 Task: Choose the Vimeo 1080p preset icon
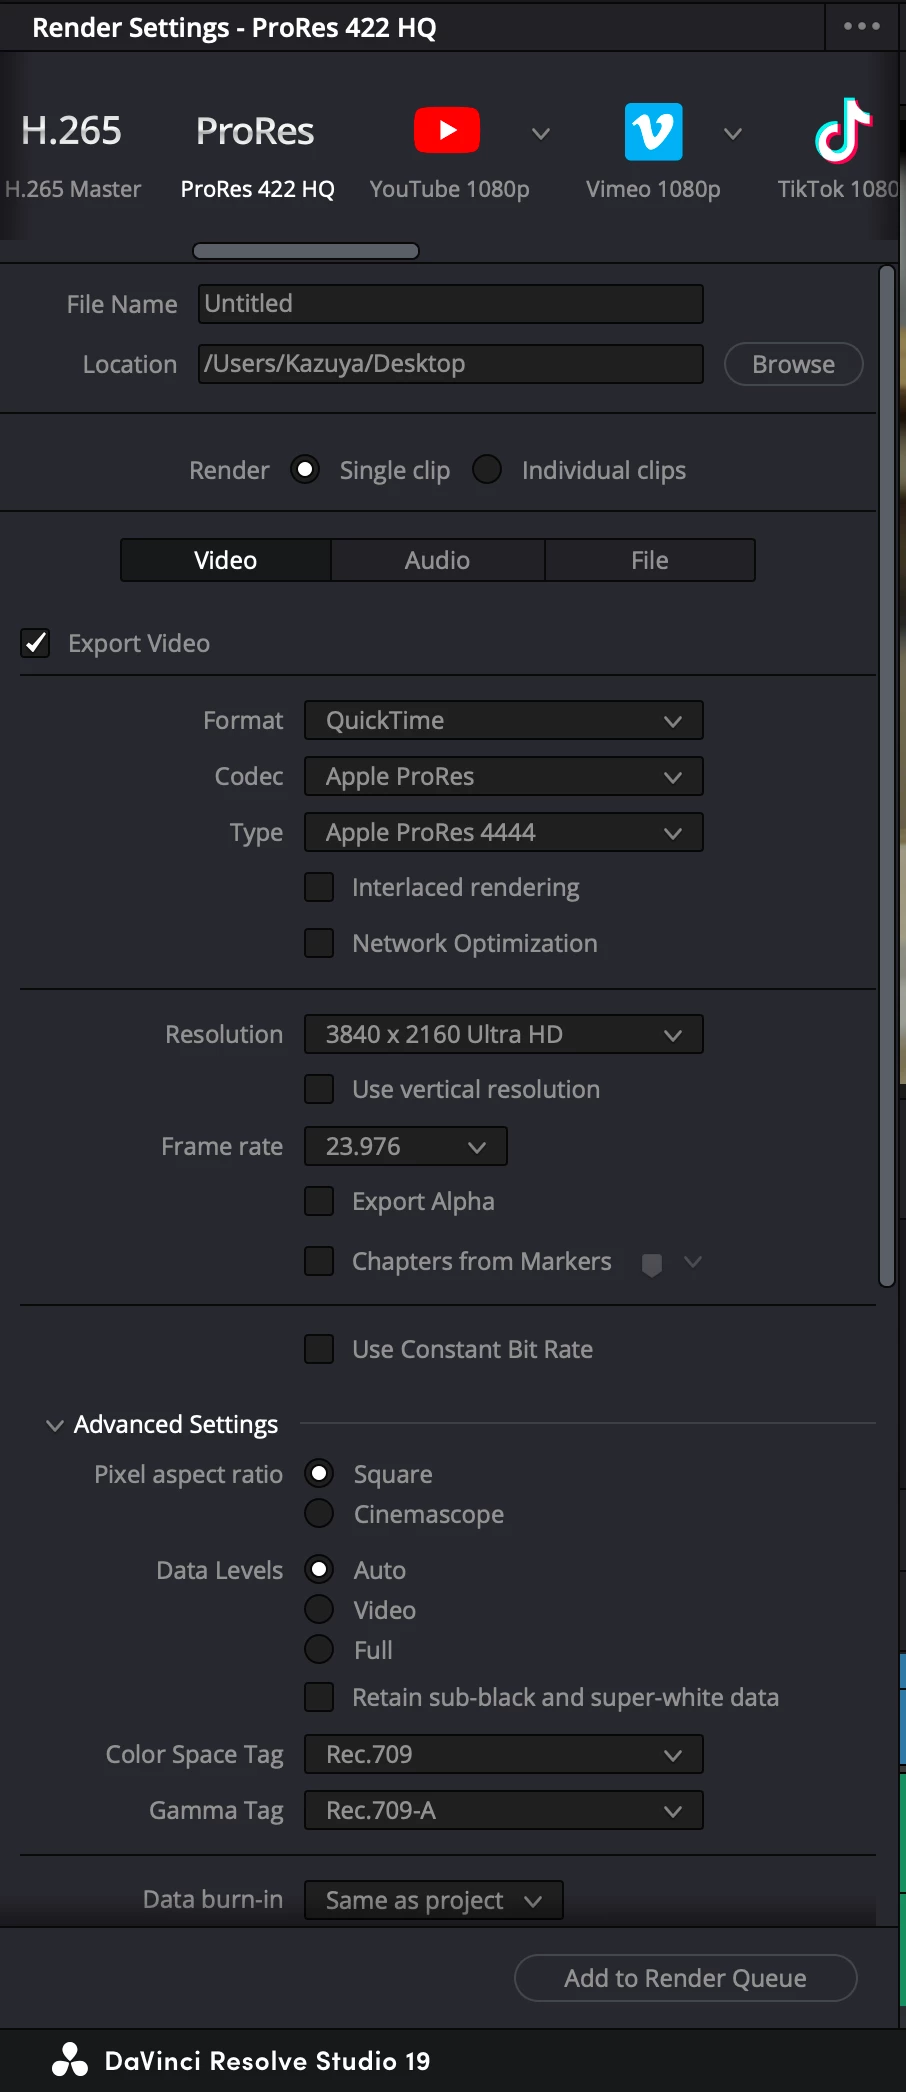click(x=653, y=131)
